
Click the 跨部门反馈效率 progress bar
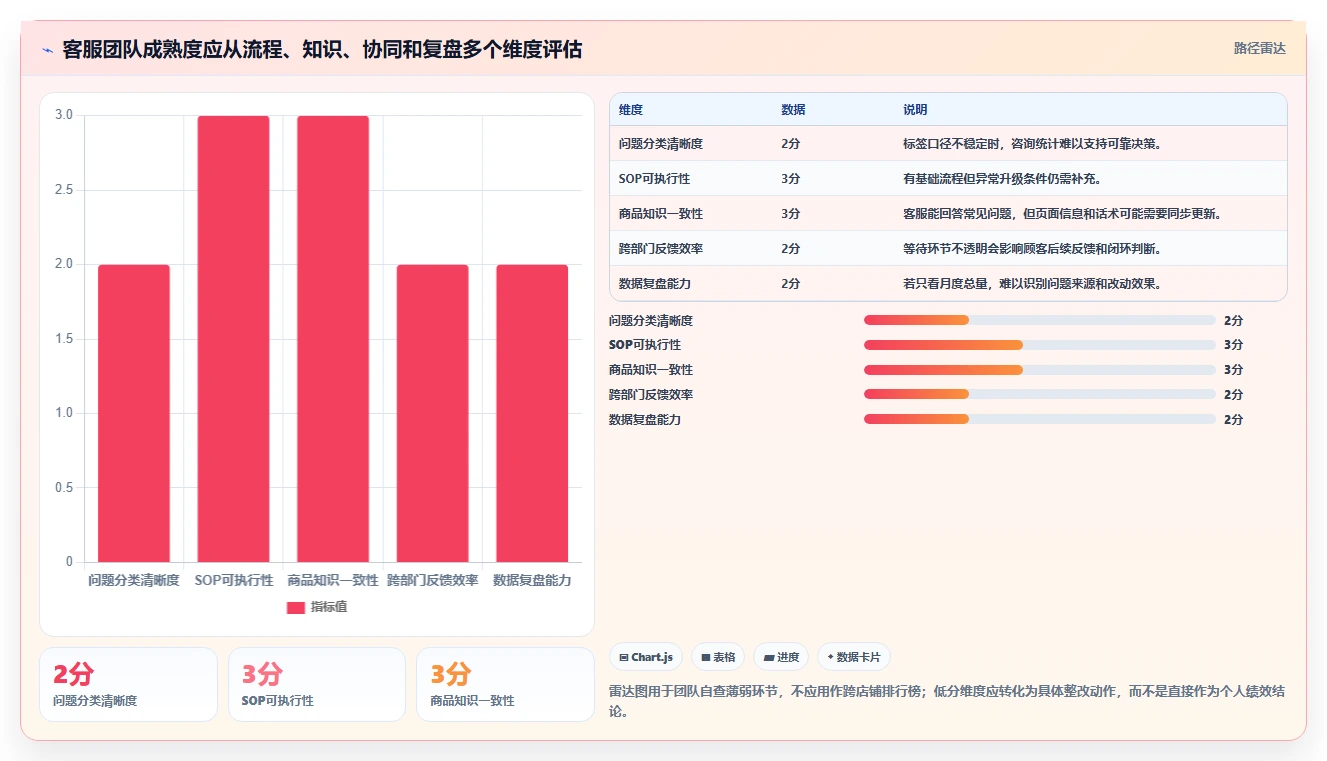point(1040,395)
